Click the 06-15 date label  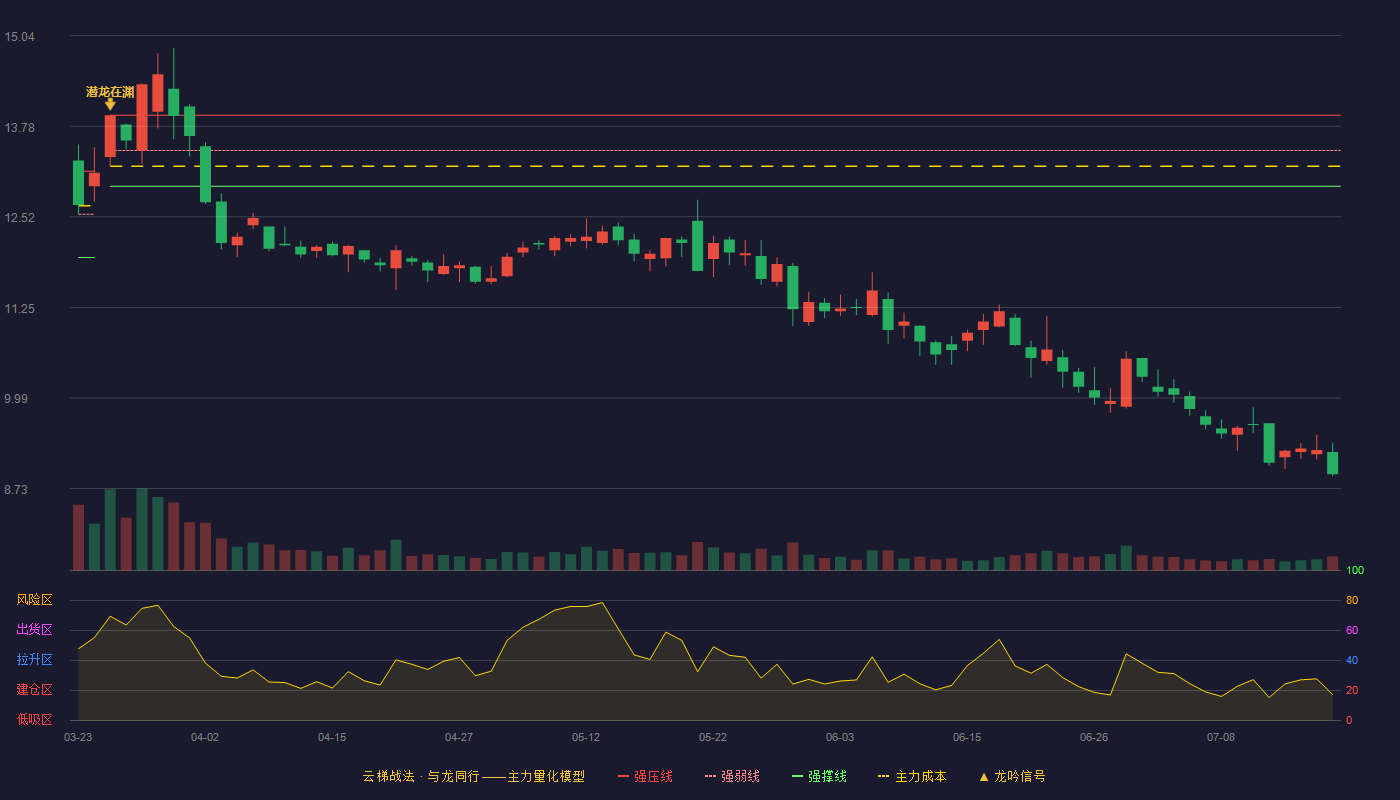point(967,737)
